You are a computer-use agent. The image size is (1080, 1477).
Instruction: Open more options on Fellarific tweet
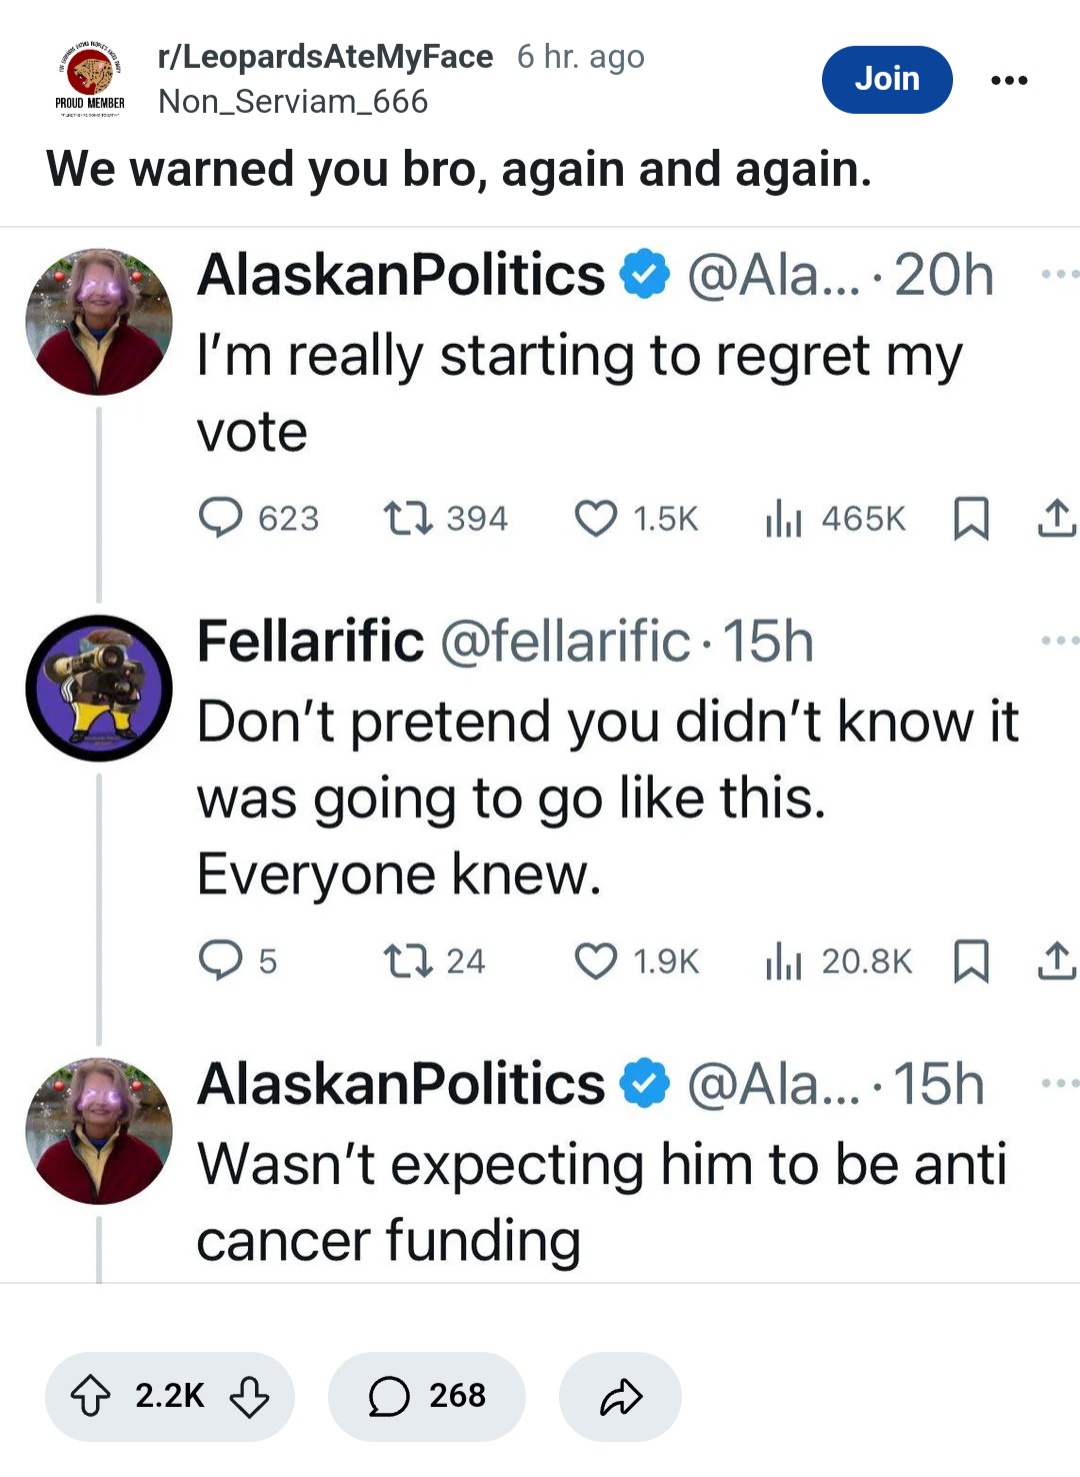(1059, 640)
